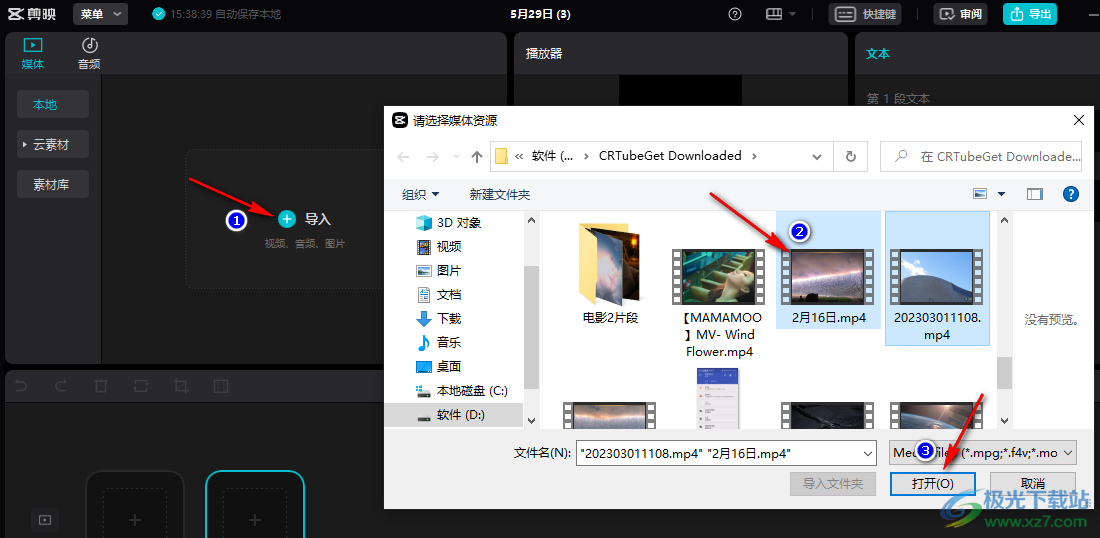Select MAMAMOO MV- Wind Flower.mp4 file
The height and width of the screenshot is (538, 1100).
click(718, 302)
